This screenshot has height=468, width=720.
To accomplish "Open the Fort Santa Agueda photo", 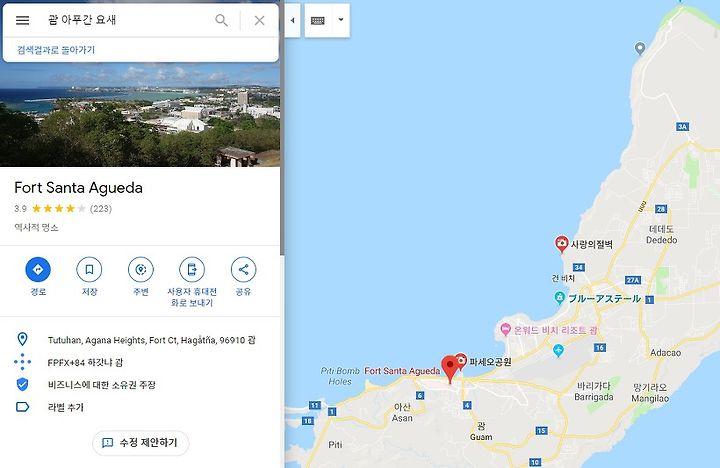I will 140,114.
